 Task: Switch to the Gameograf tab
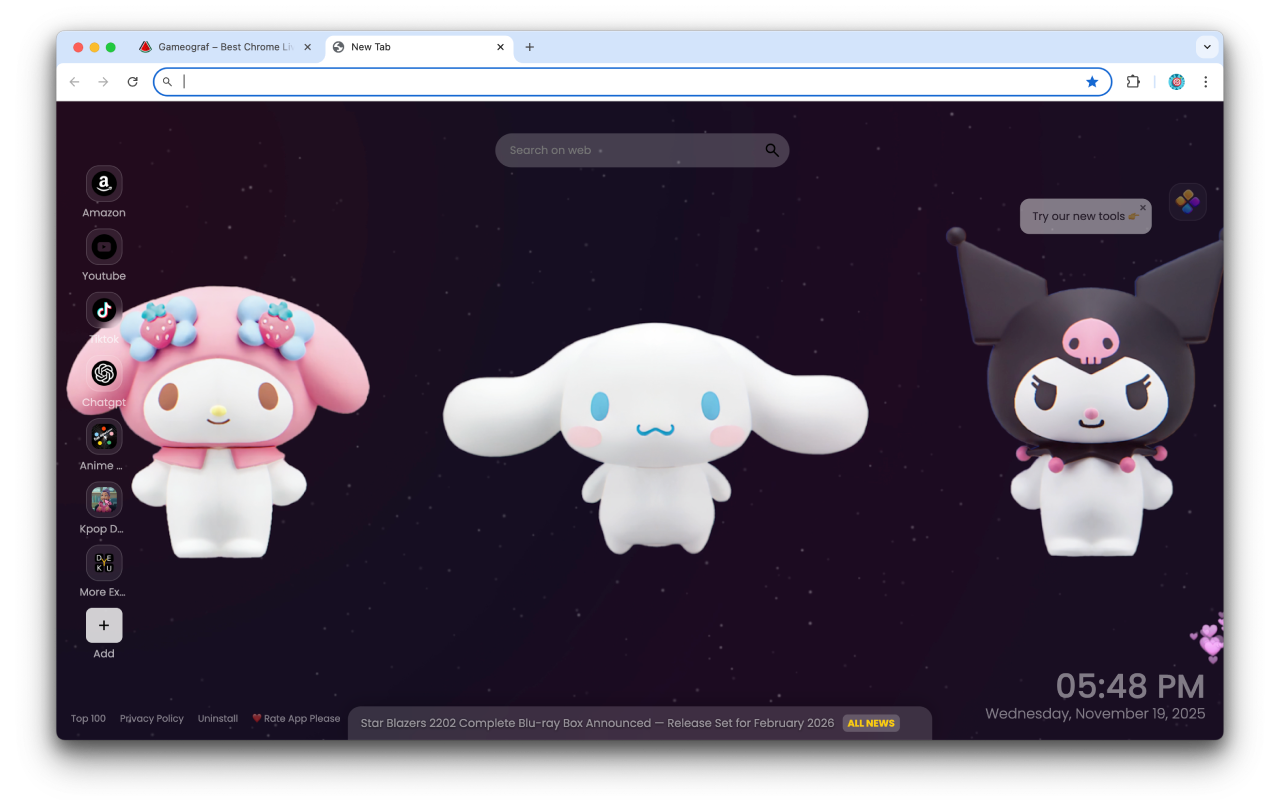[225, 47]
